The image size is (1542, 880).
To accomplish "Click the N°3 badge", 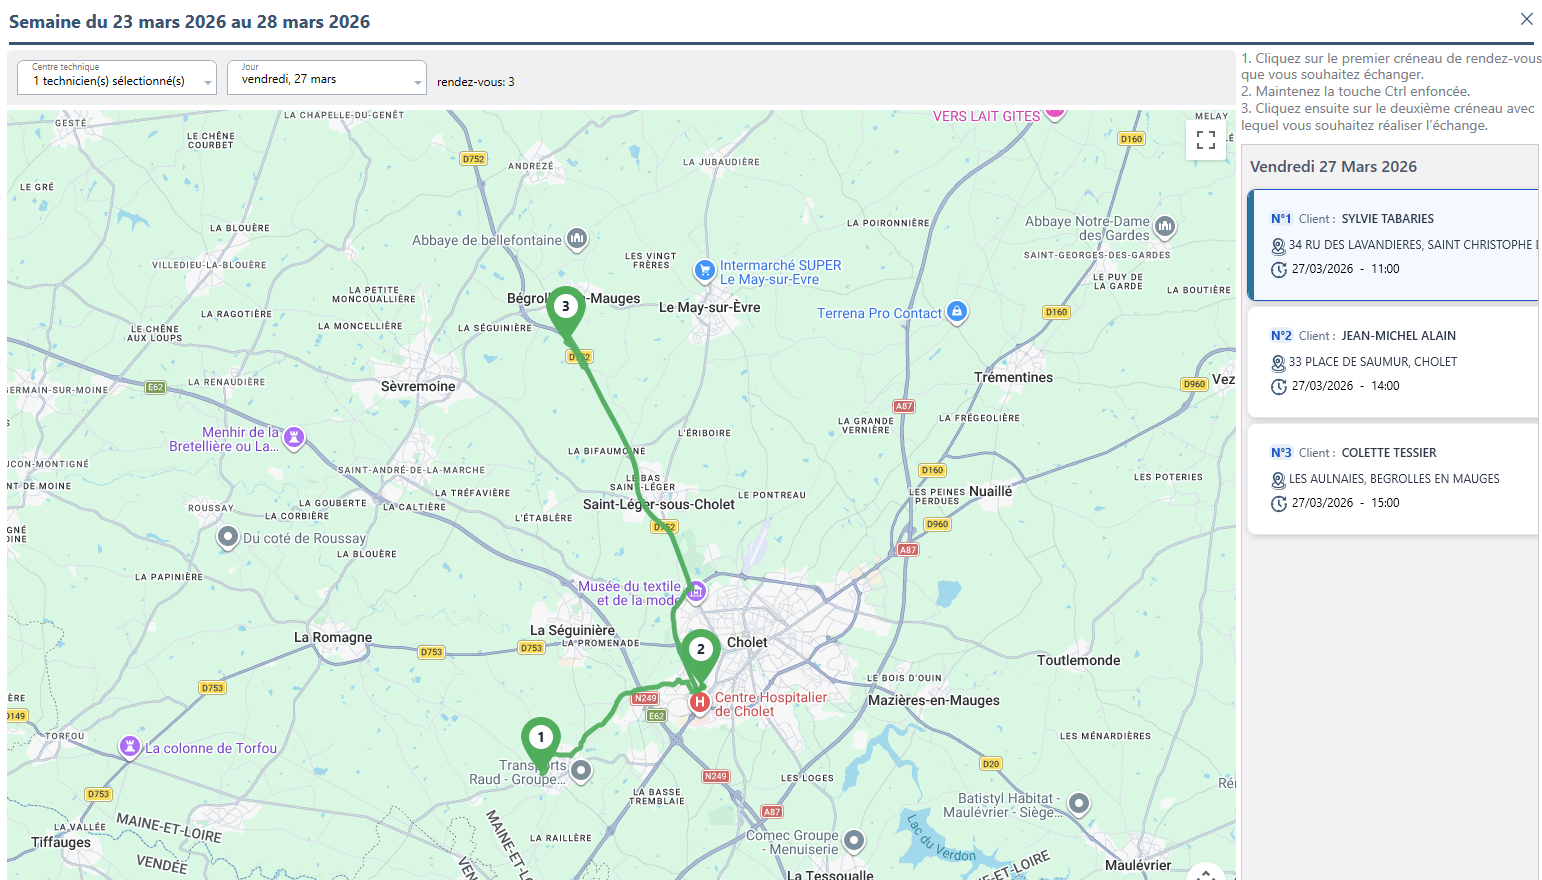I will pos(1281,453).
